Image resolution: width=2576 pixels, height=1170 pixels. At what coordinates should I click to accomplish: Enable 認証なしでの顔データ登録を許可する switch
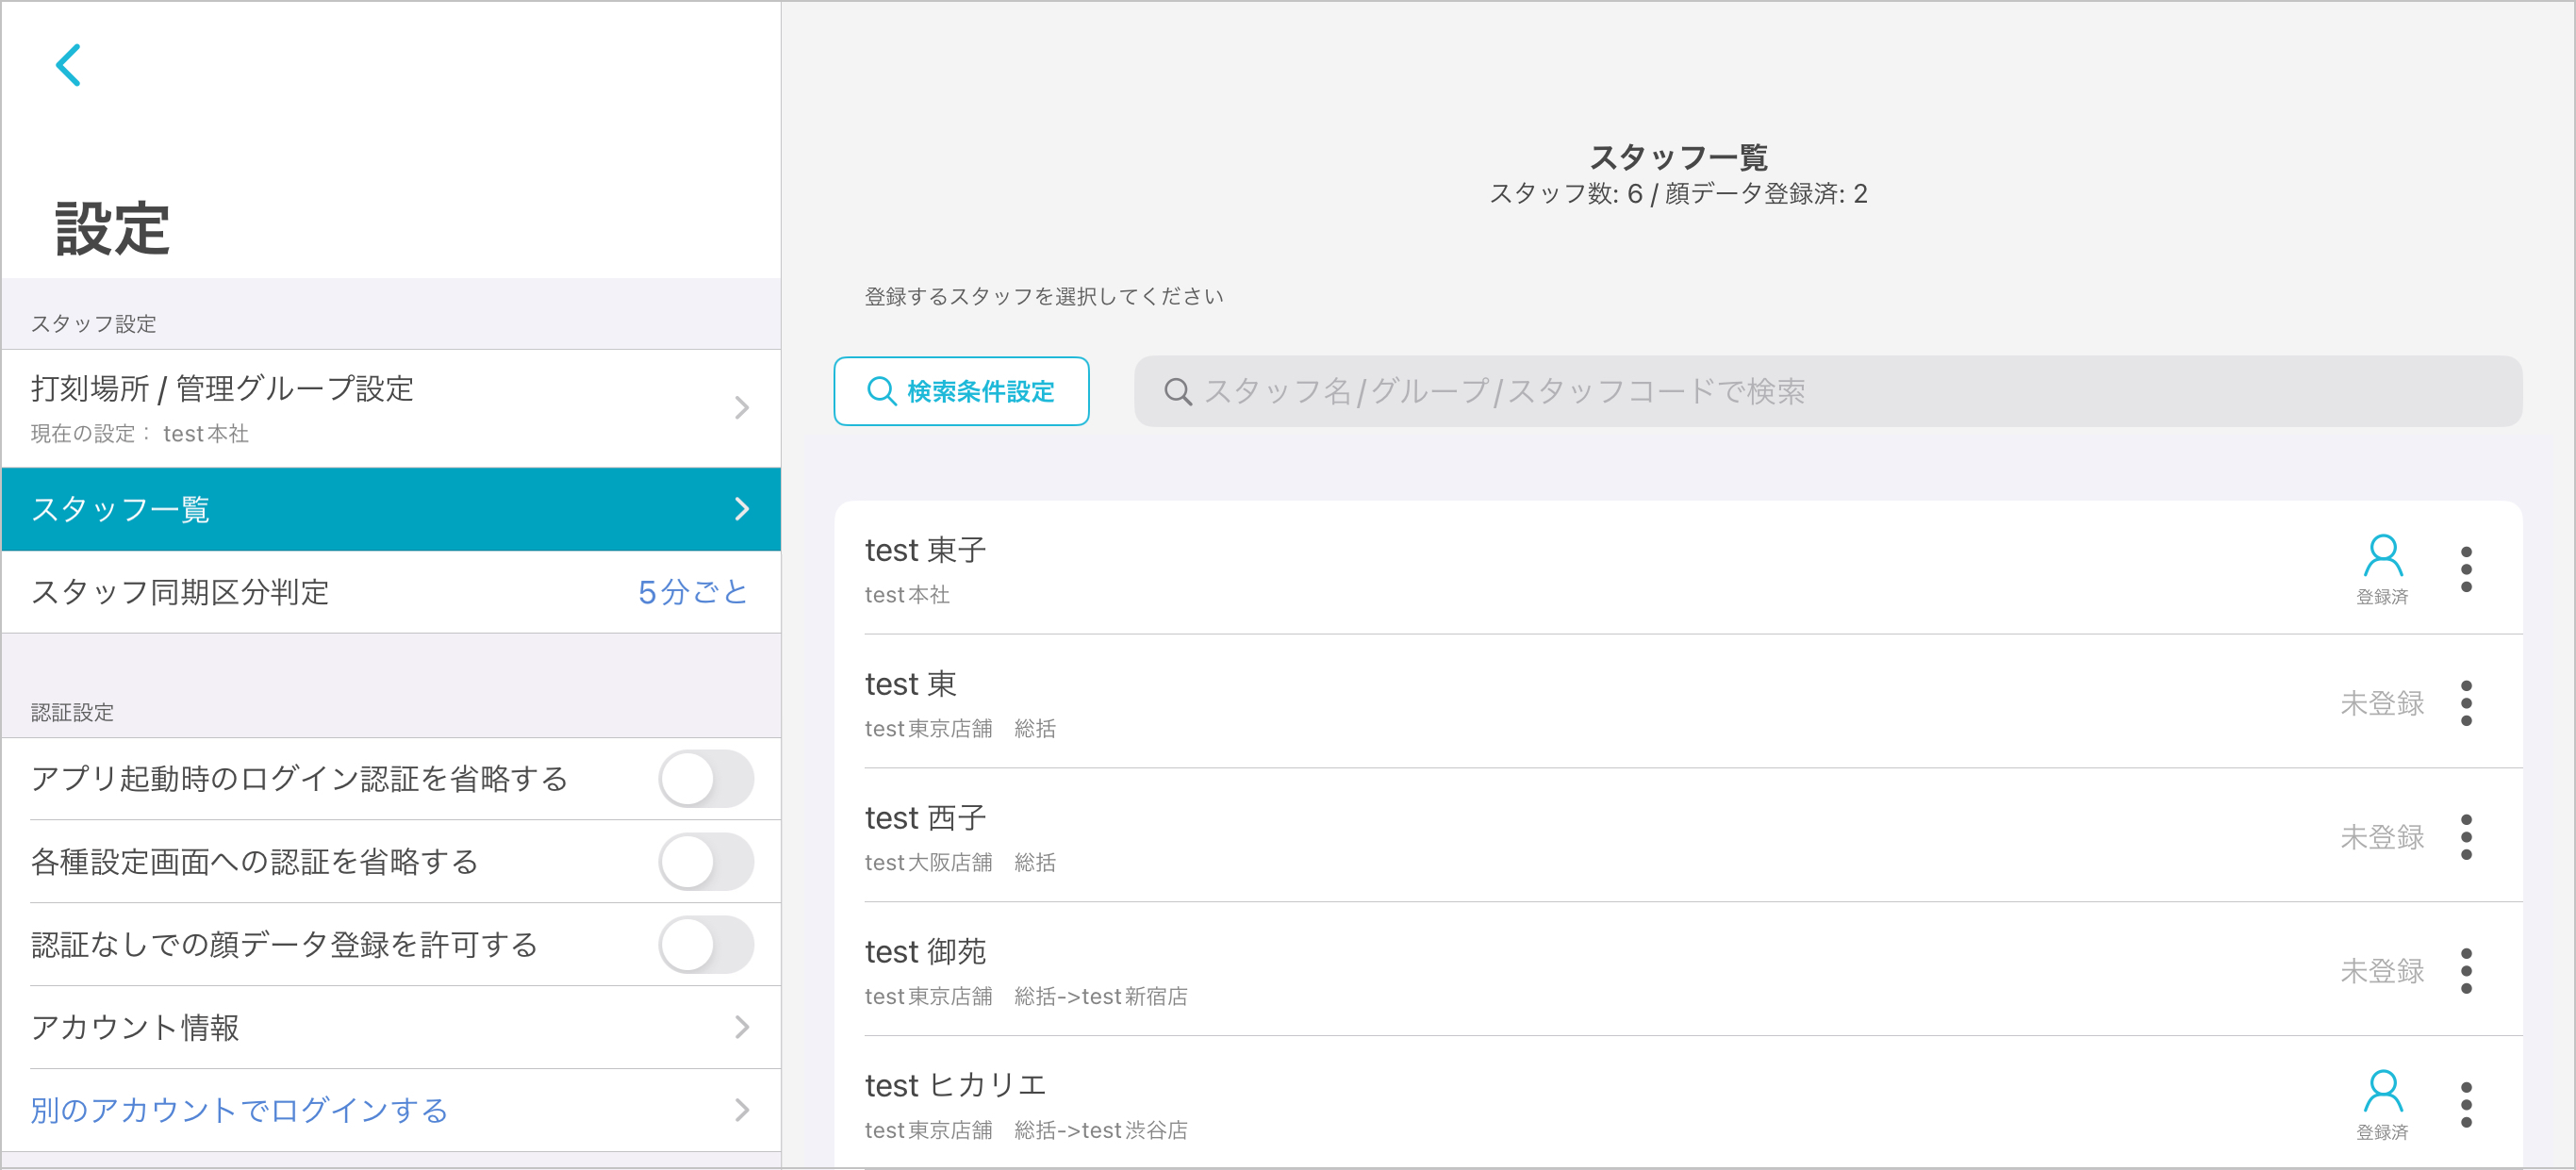[x=705, y=945]
